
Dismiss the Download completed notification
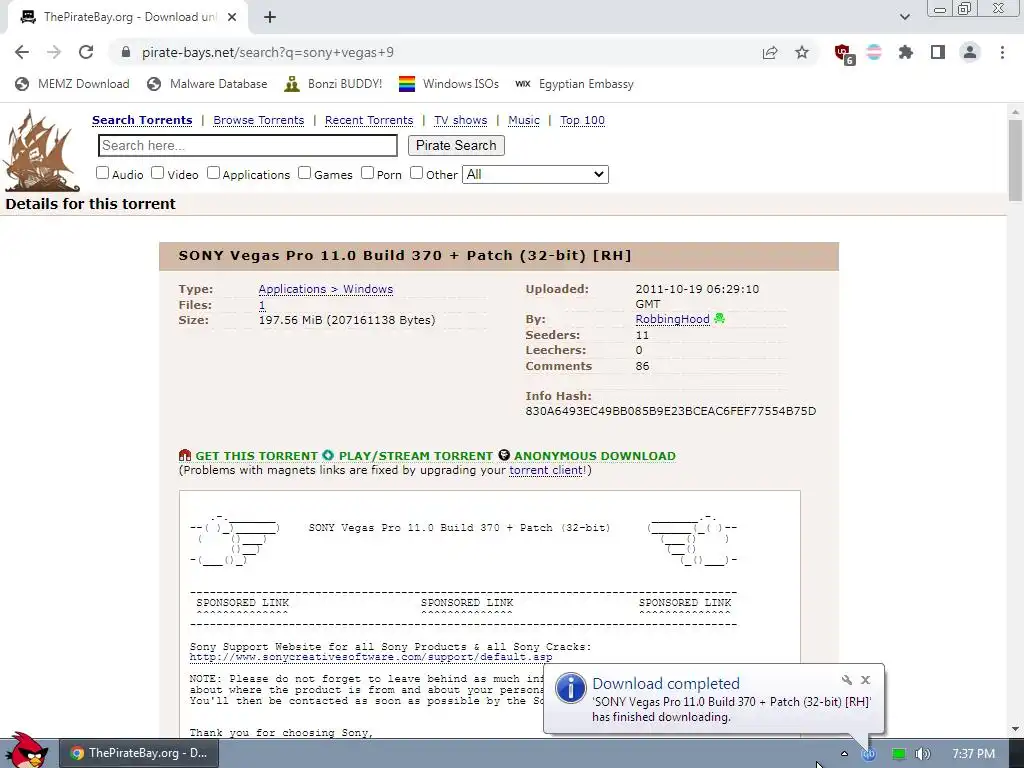pos(865,680)
